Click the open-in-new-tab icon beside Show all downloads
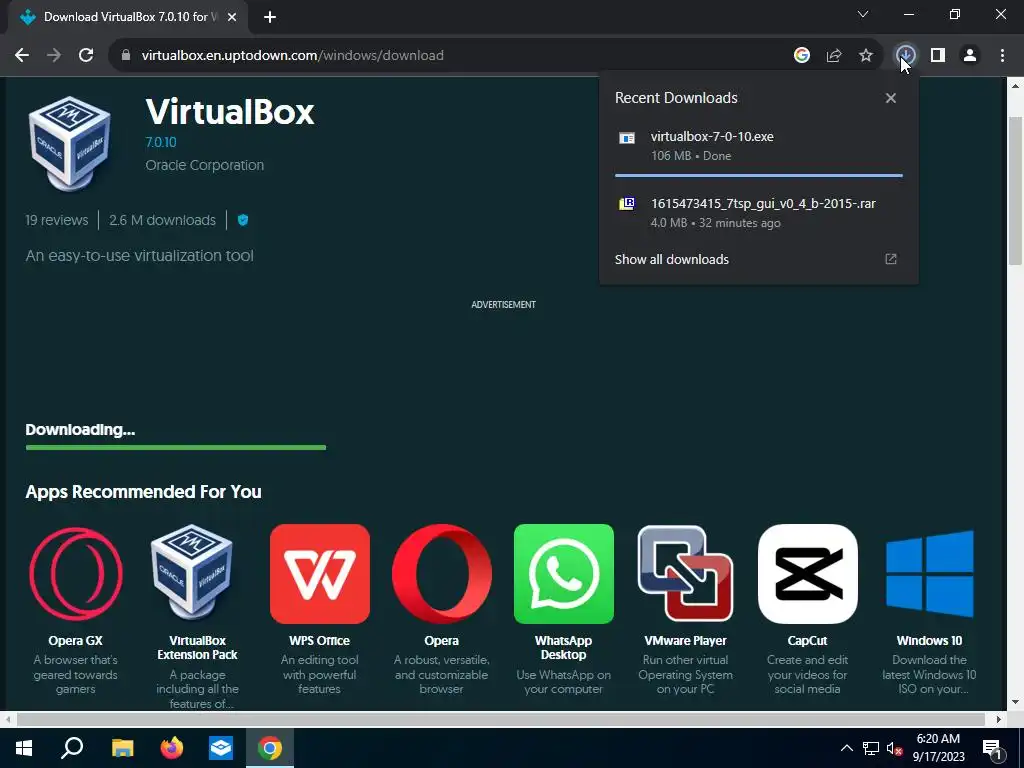This screenshot has height=768, width=1024. (891, 259)
